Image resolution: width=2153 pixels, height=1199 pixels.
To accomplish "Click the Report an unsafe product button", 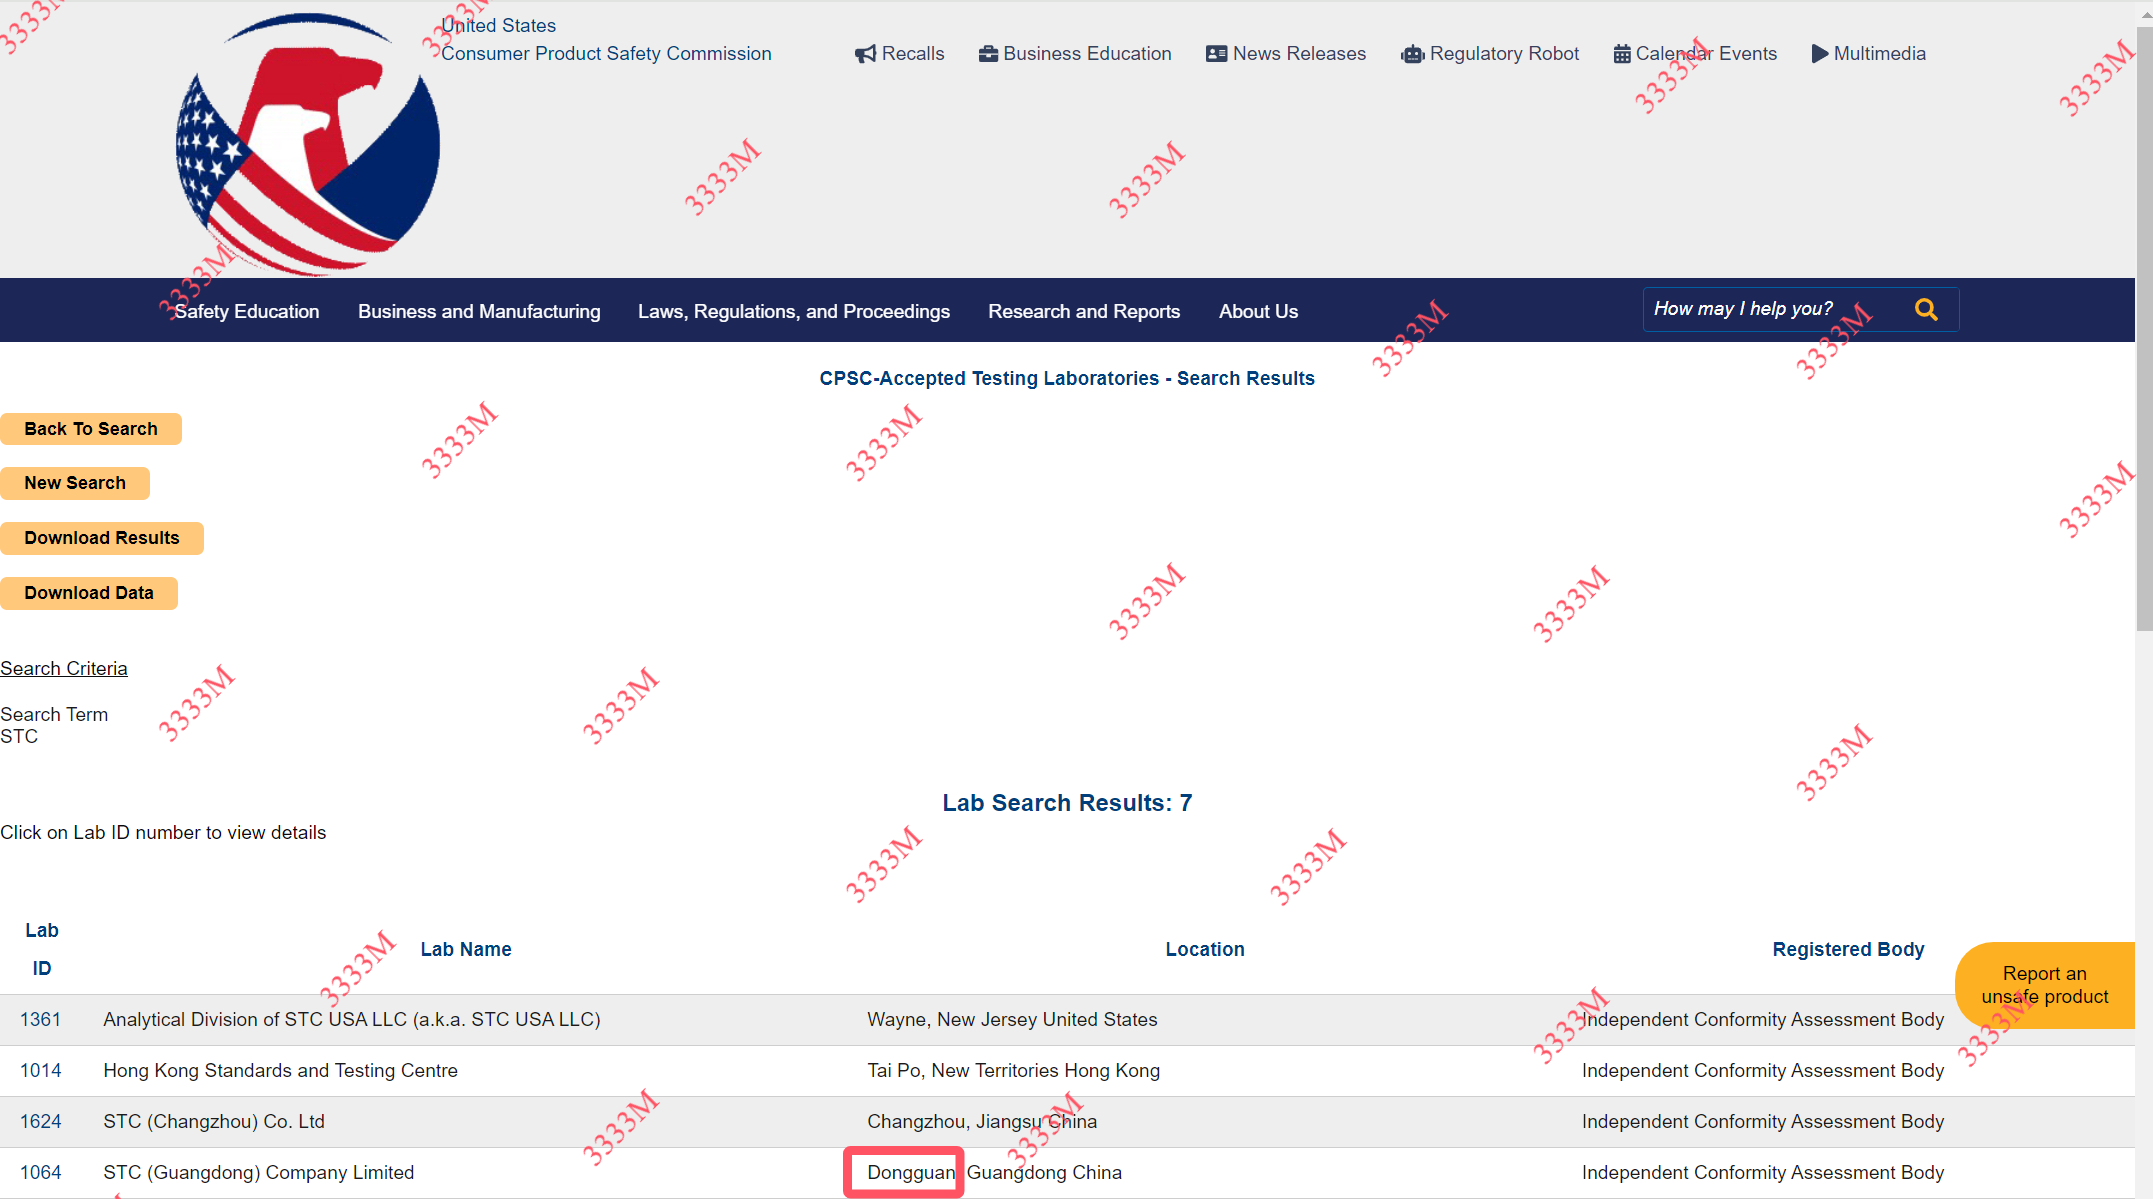I will coord(2044,985).
